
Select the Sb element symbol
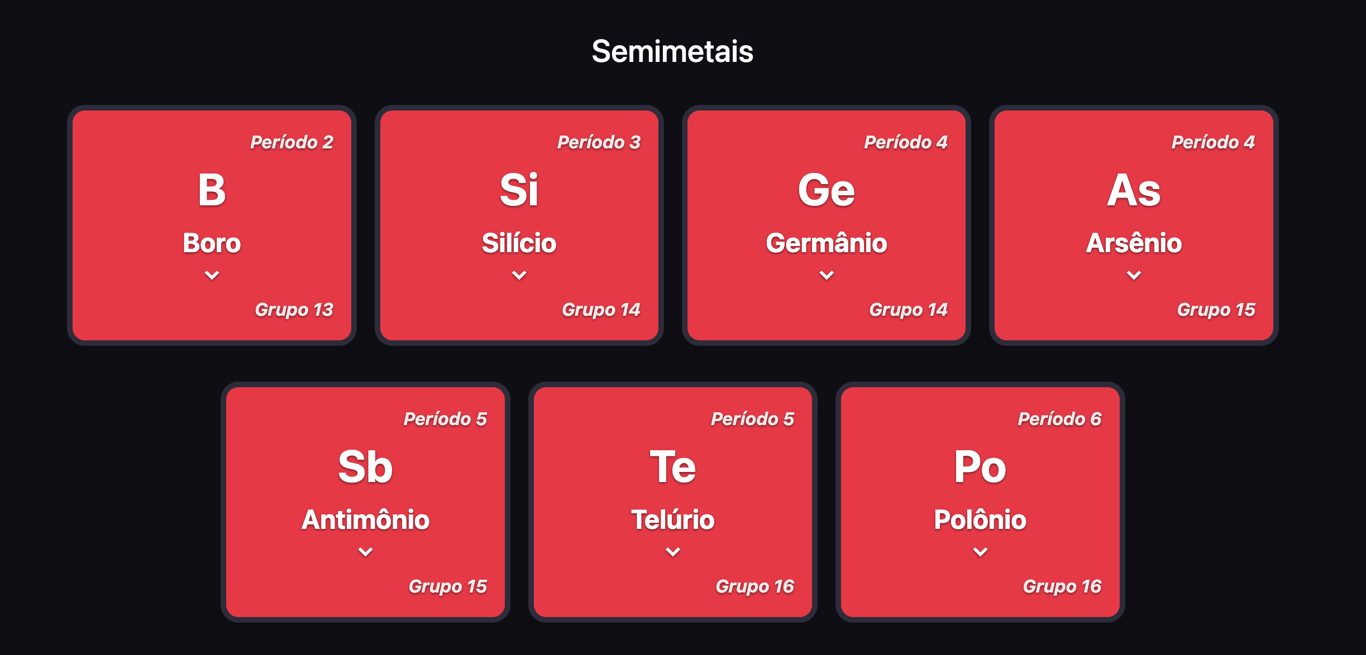[x=365, y=465]
